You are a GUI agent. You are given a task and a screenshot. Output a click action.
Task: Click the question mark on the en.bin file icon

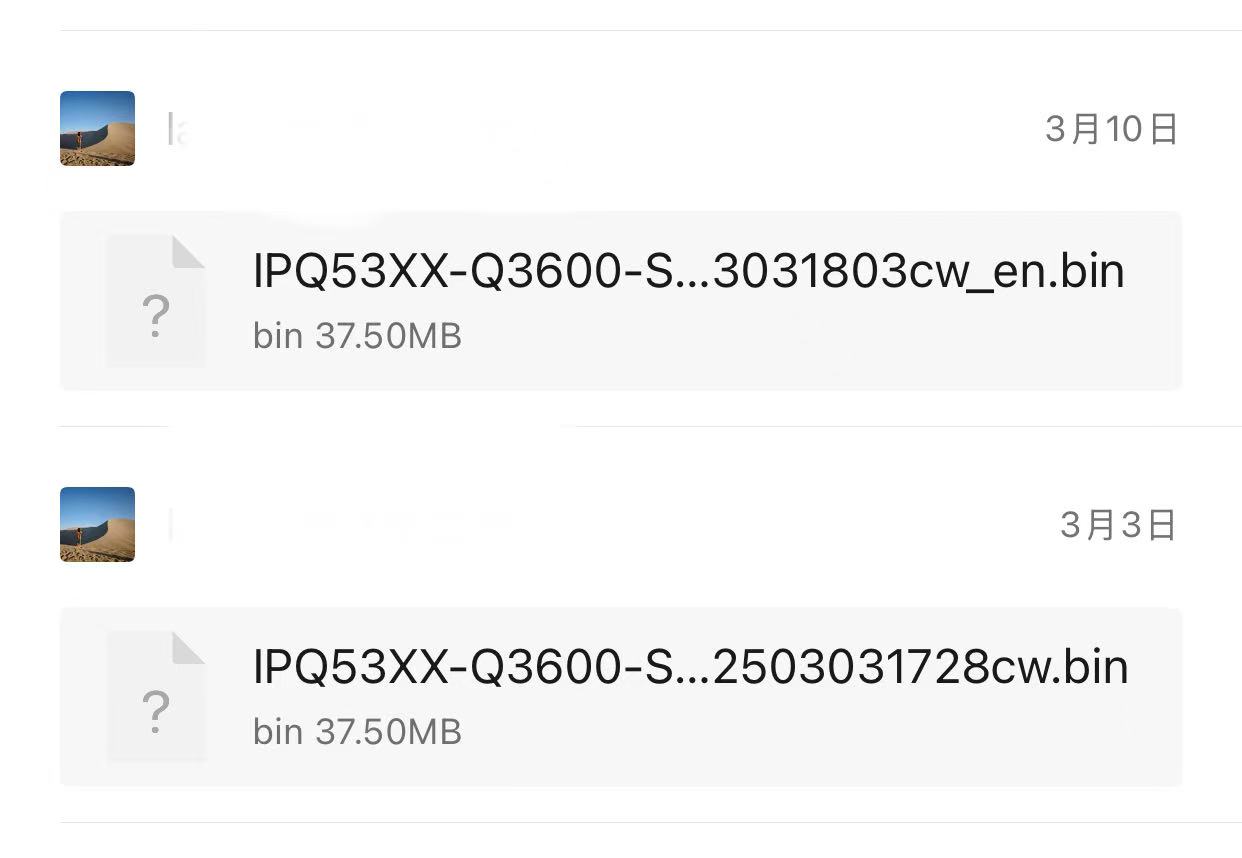point(155,316)
